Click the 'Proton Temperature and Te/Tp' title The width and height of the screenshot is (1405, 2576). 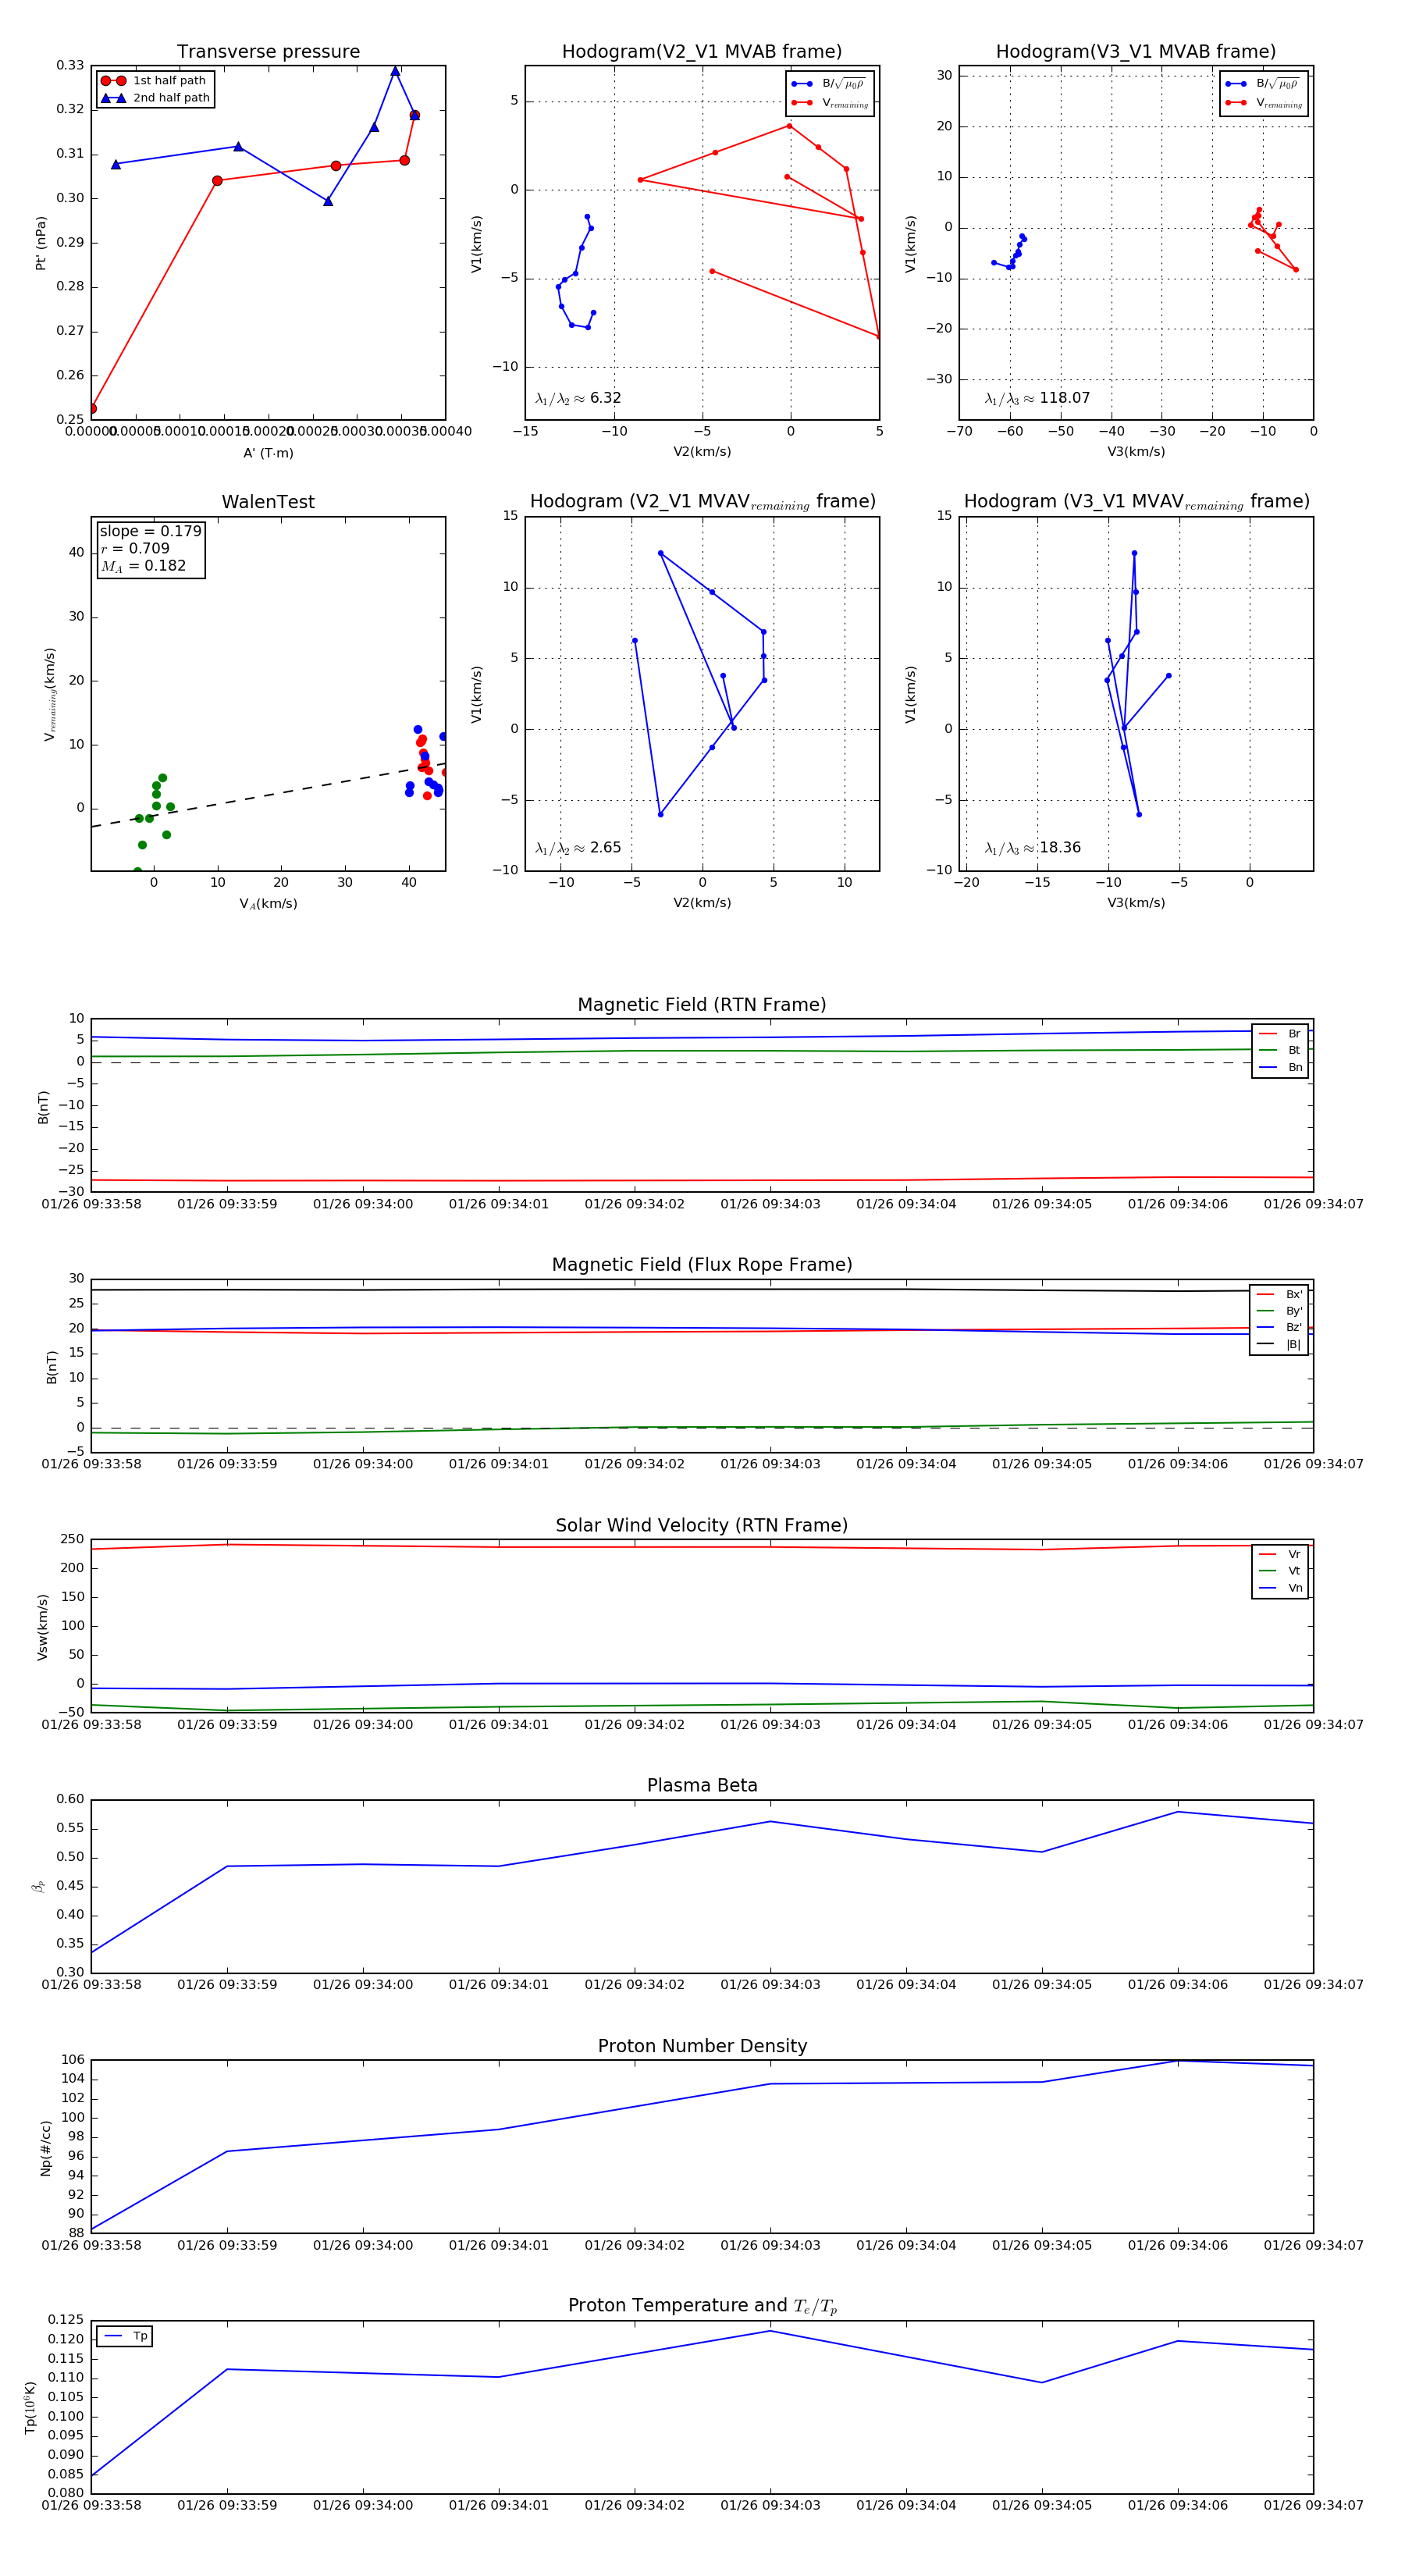[702, 2307]
